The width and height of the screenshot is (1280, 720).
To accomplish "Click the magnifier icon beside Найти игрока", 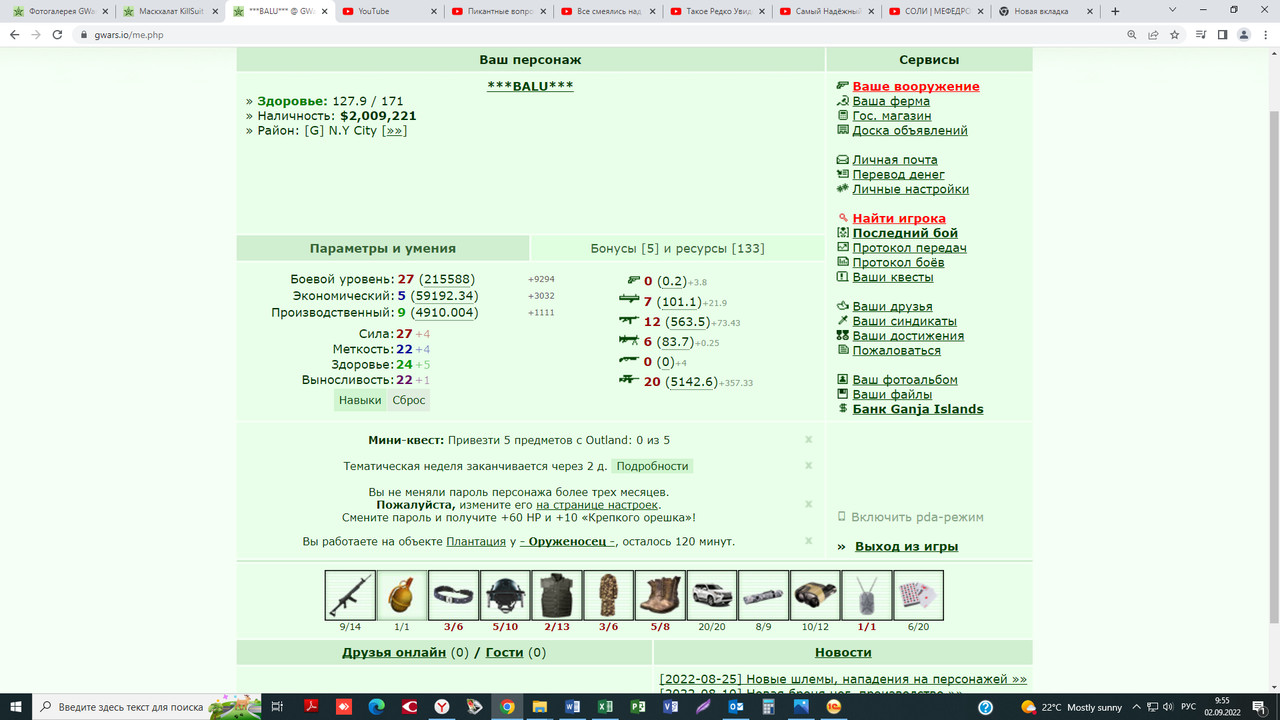I will click(843, 218).
